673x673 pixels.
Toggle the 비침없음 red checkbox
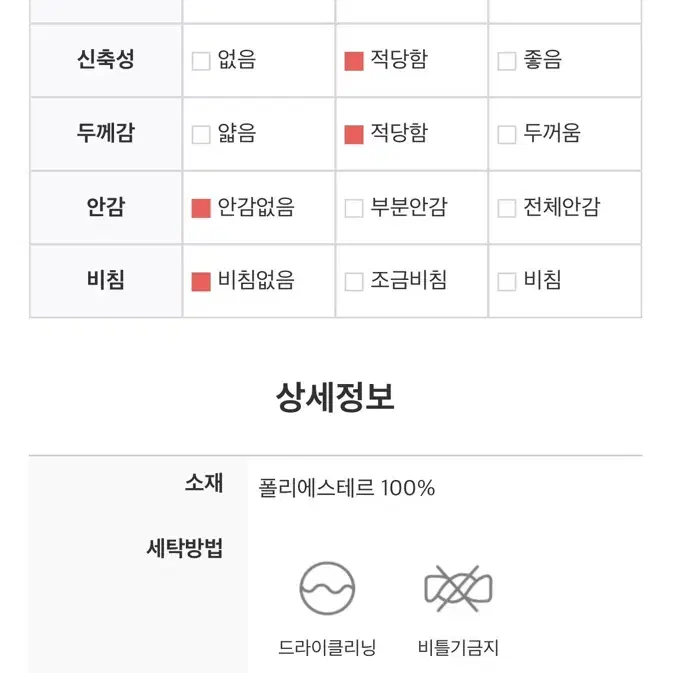201,282
